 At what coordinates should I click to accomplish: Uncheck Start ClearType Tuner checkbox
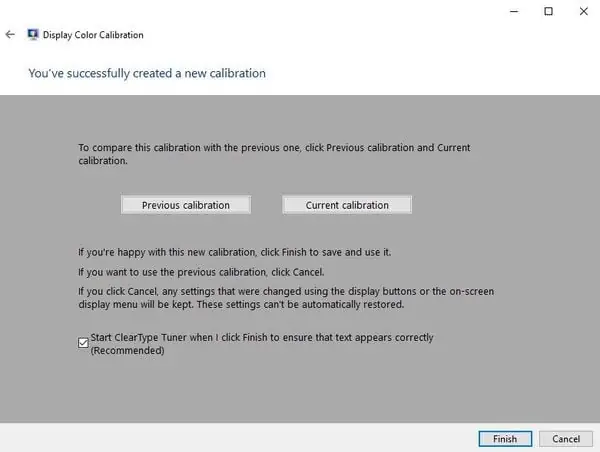tap(83, 343)
